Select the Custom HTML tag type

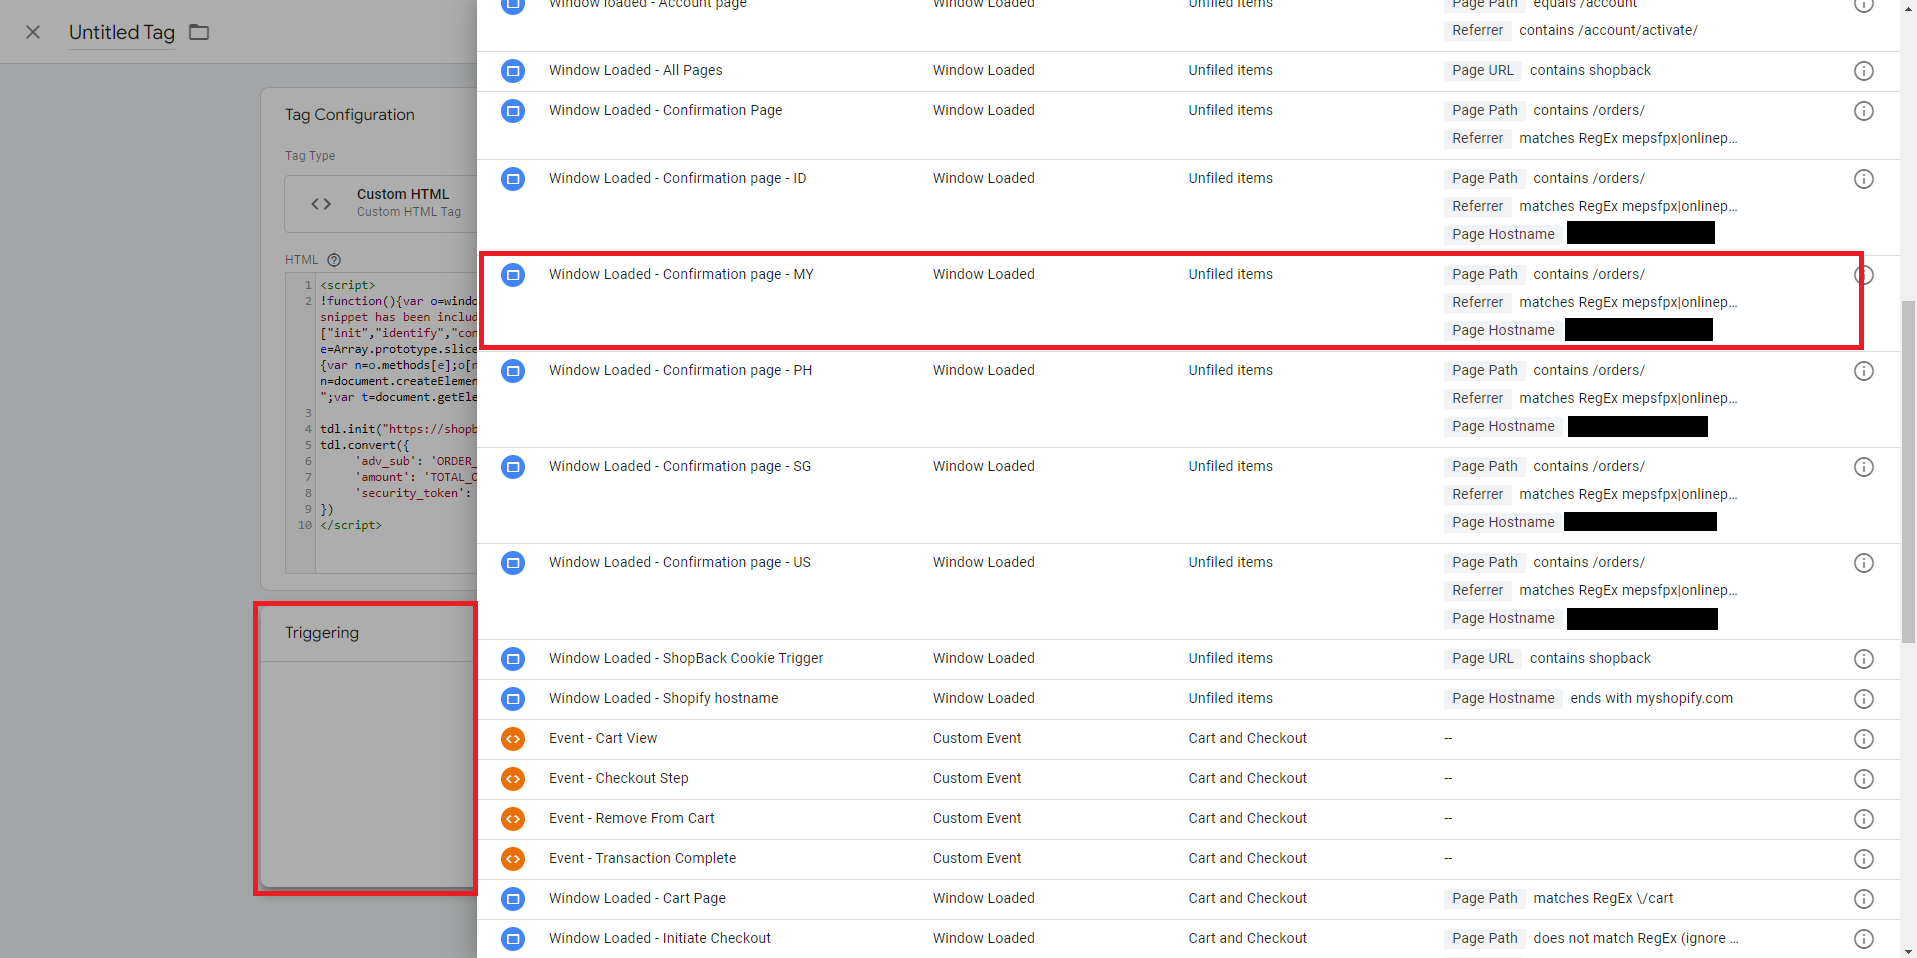[381, 203]
